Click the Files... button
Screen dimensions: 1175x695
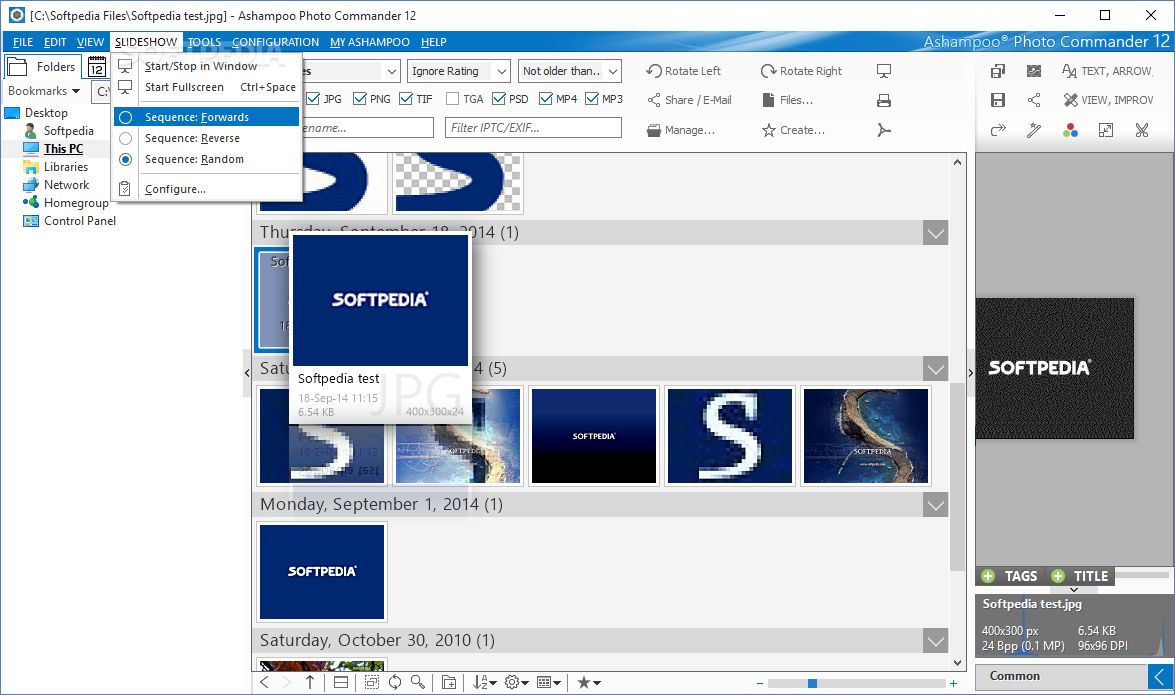pos(788,100)
